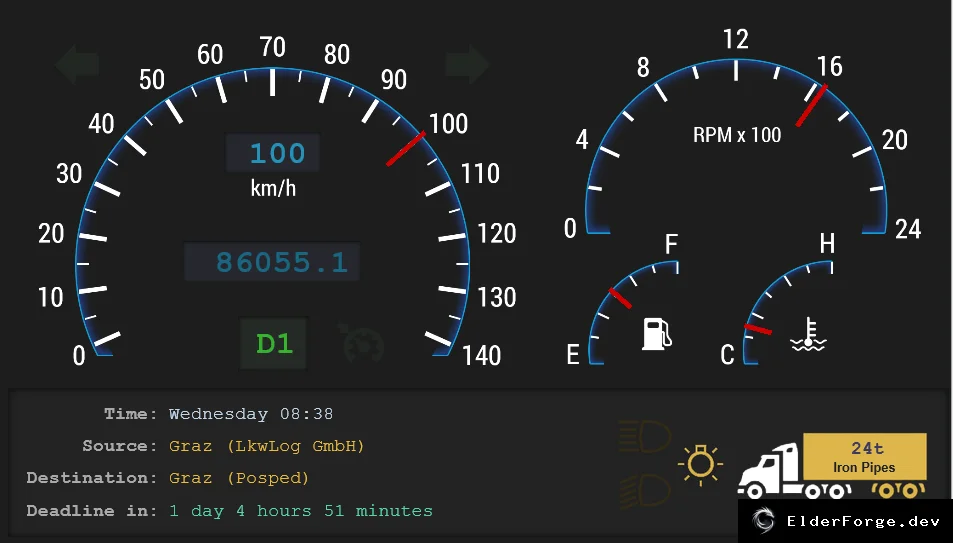Click the ElderForge.dev watermark

pos(845,521)
